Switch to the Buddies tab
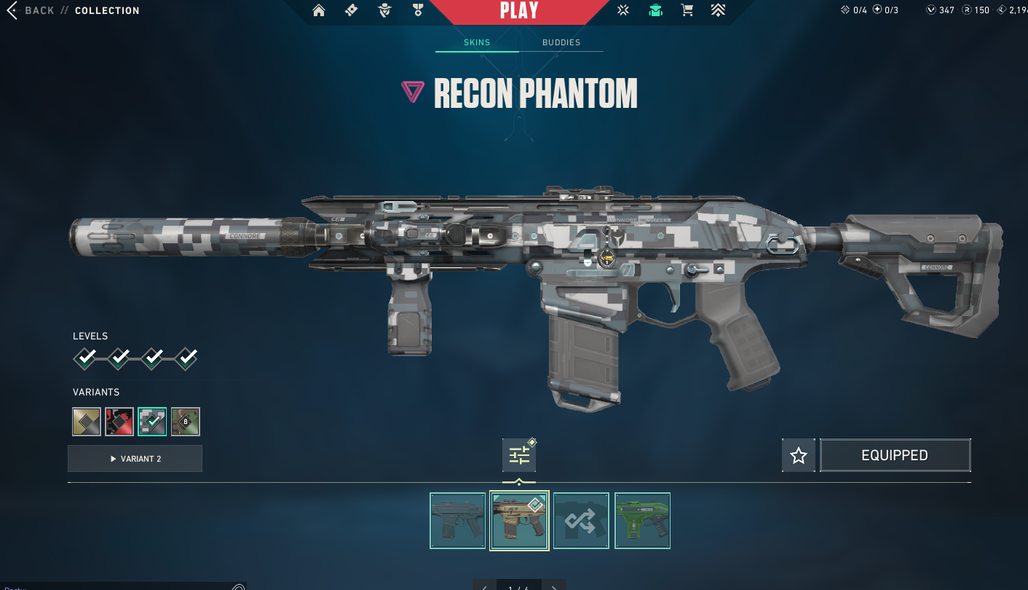Image resolution: width=1028 pixels, height=590 pixels. point(561,43)
